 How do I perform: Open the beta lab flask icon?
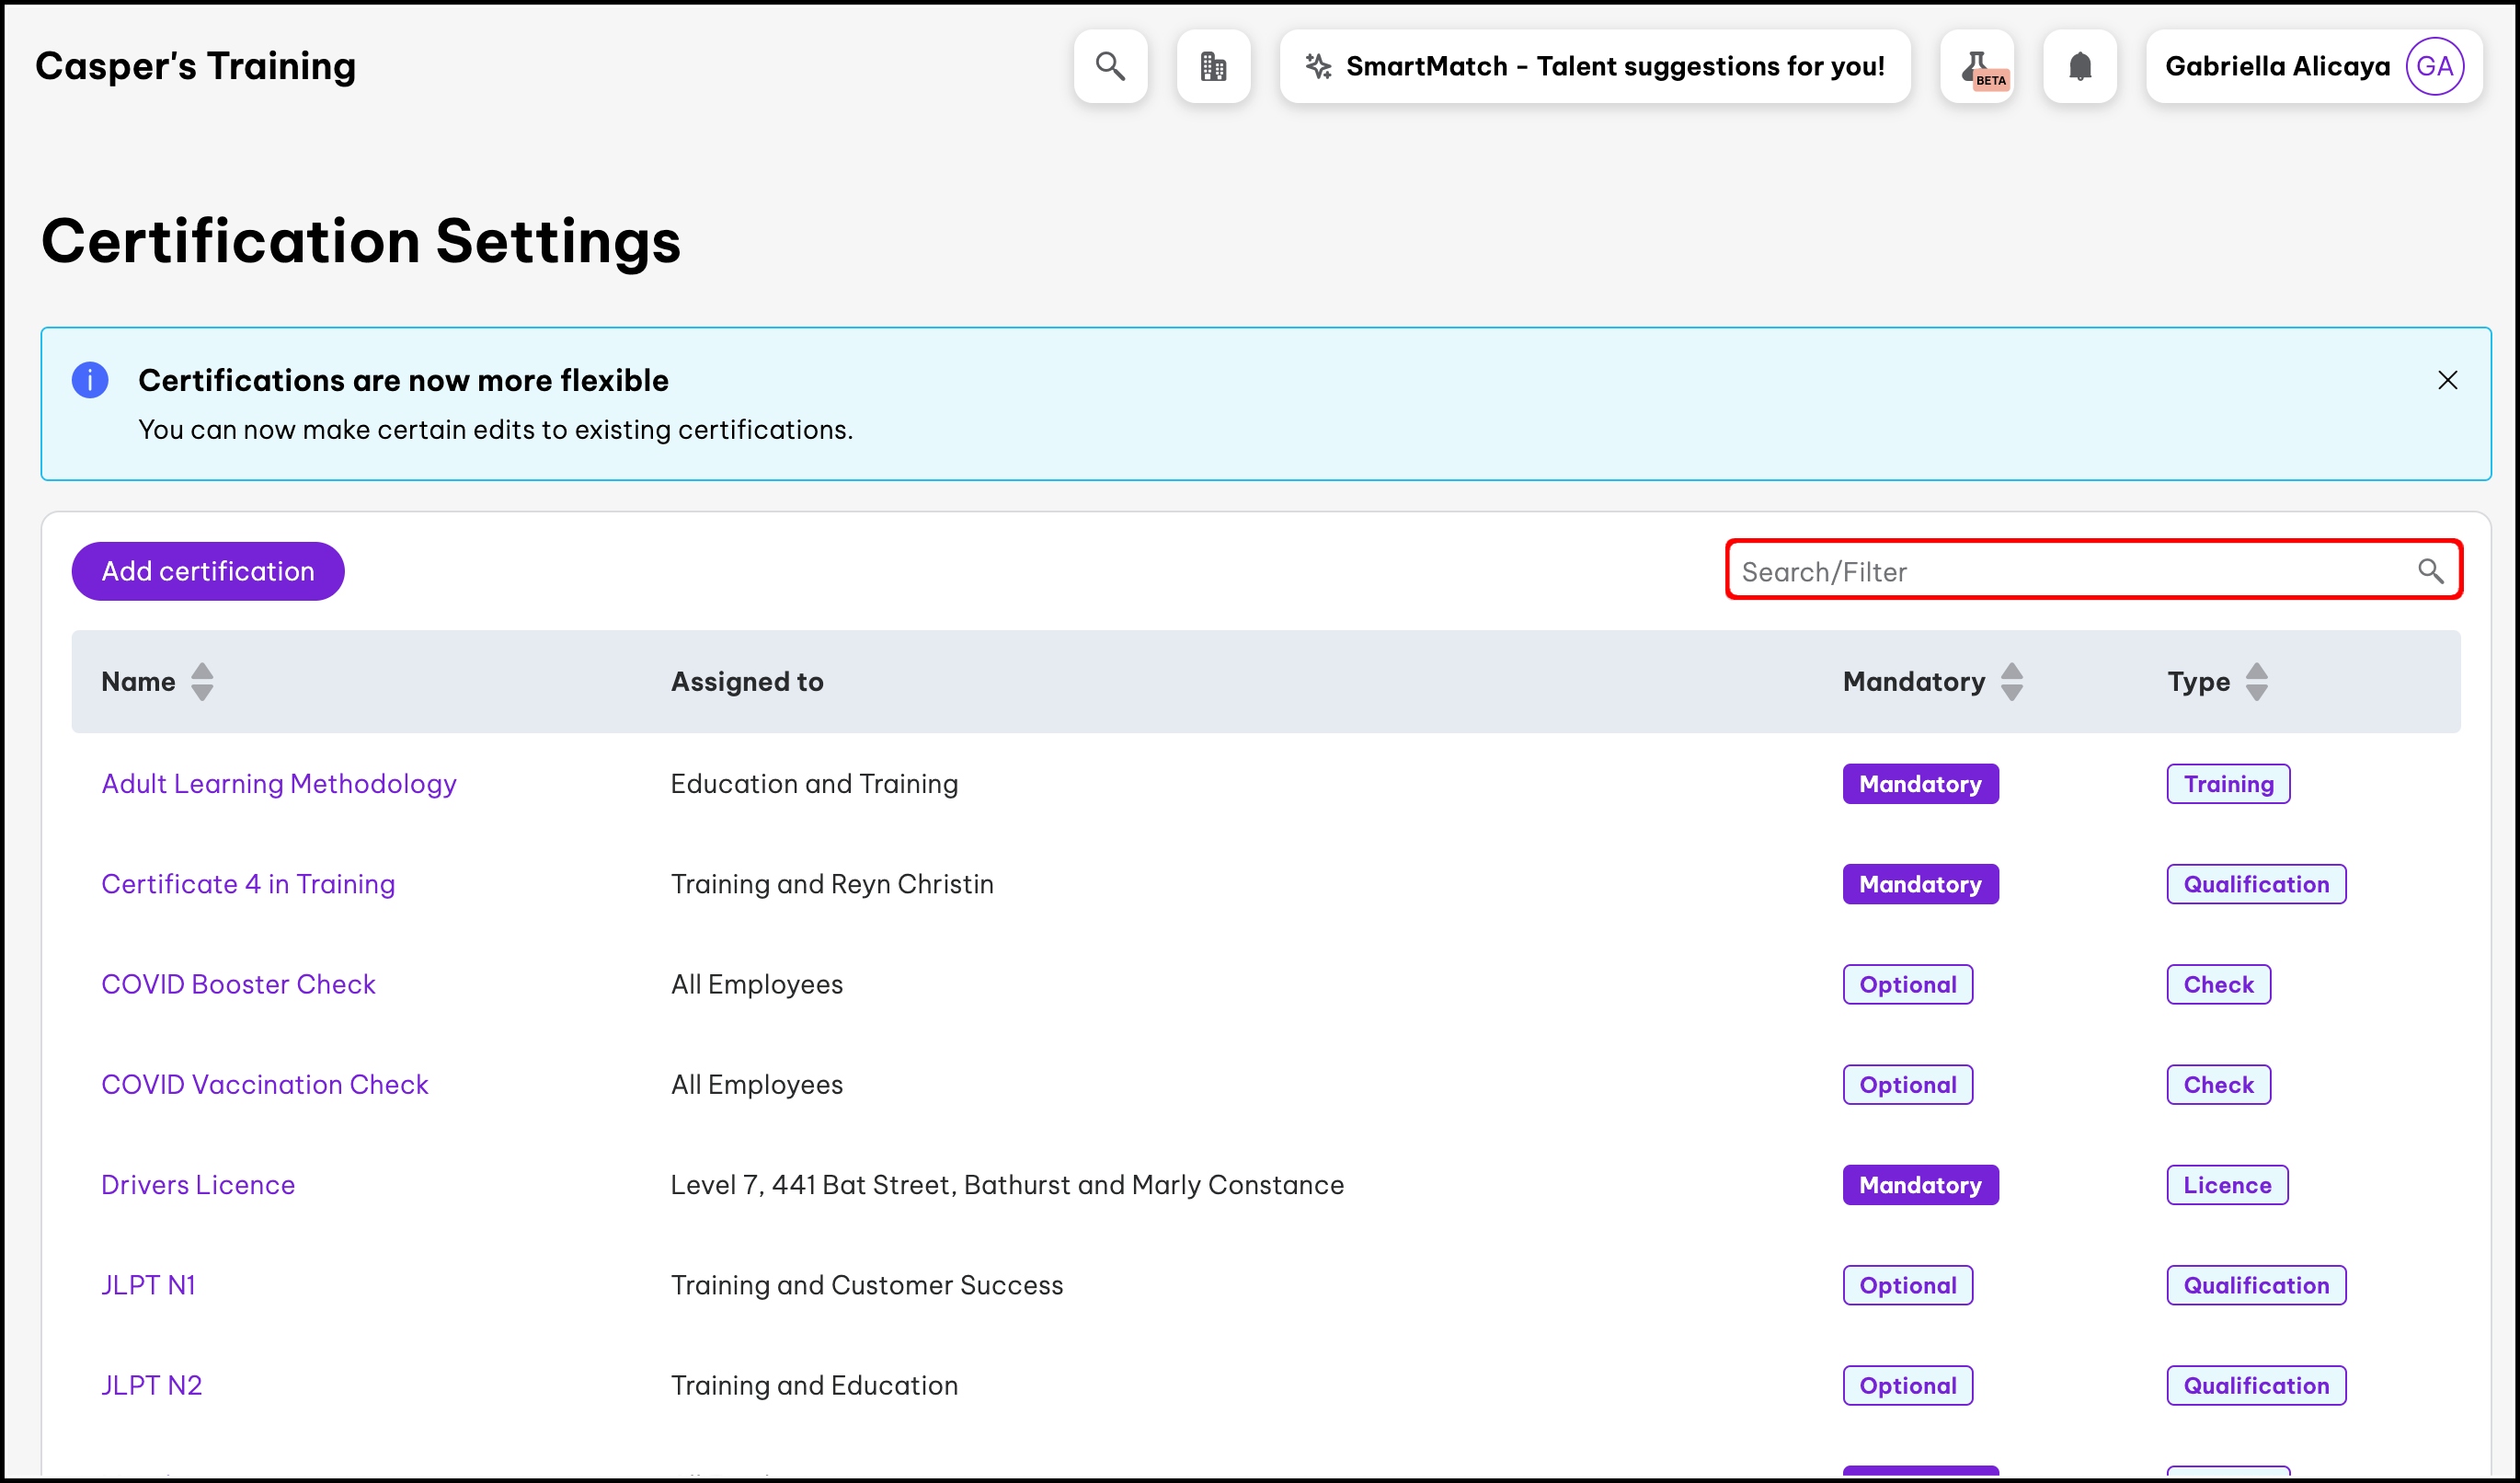pos(1977,66)
